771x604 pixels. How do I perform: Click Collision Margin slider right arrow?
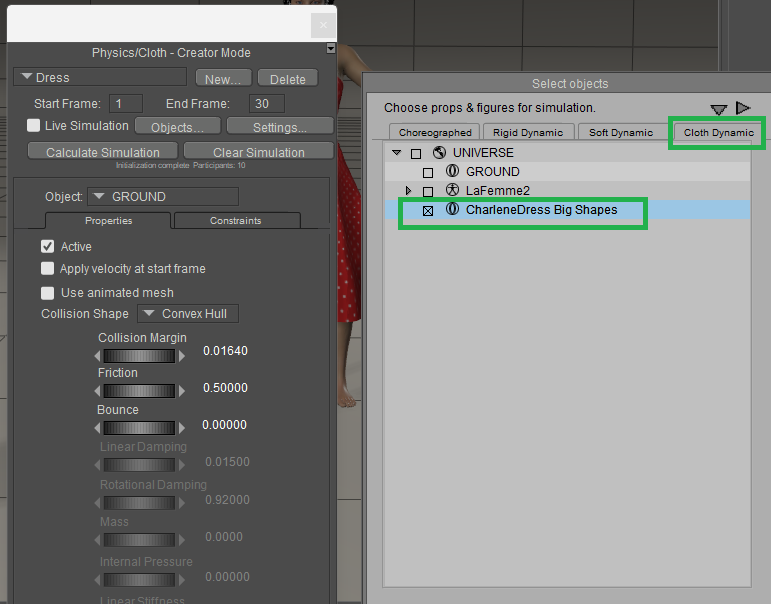[x=181, y=356]
